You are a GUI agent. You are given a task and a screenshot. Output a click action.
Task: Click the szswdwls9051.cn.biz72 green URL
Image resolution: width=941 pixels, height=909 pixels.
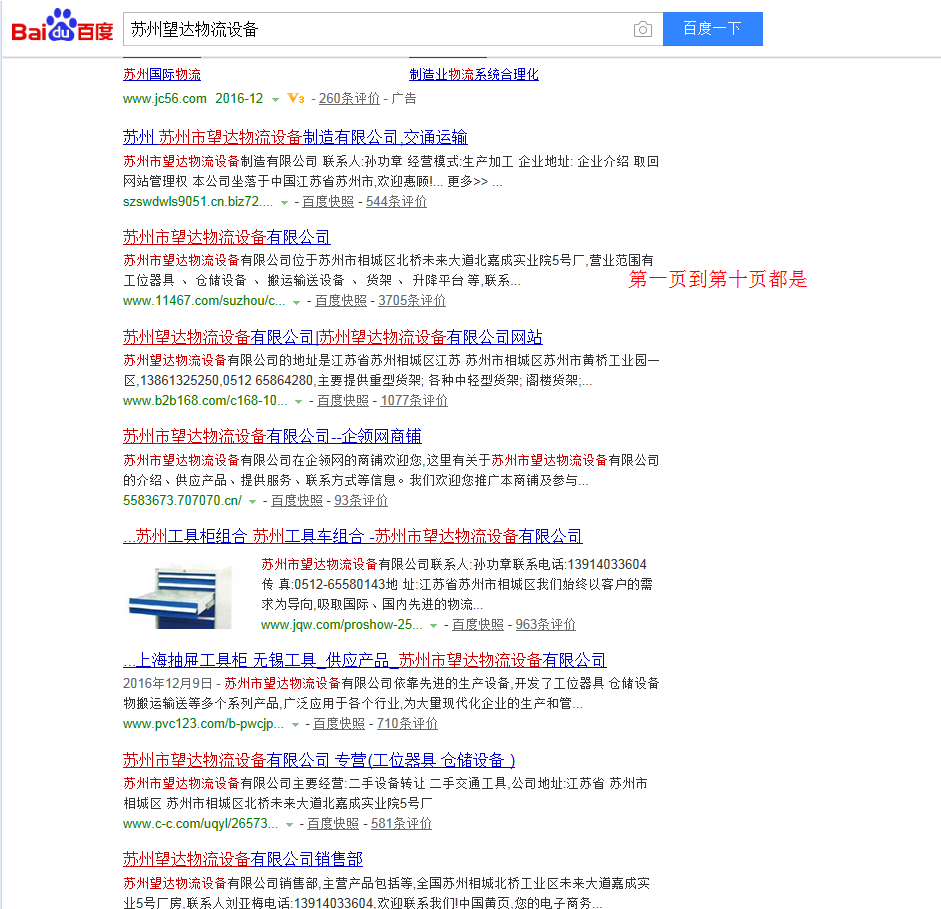pos(198,202)
